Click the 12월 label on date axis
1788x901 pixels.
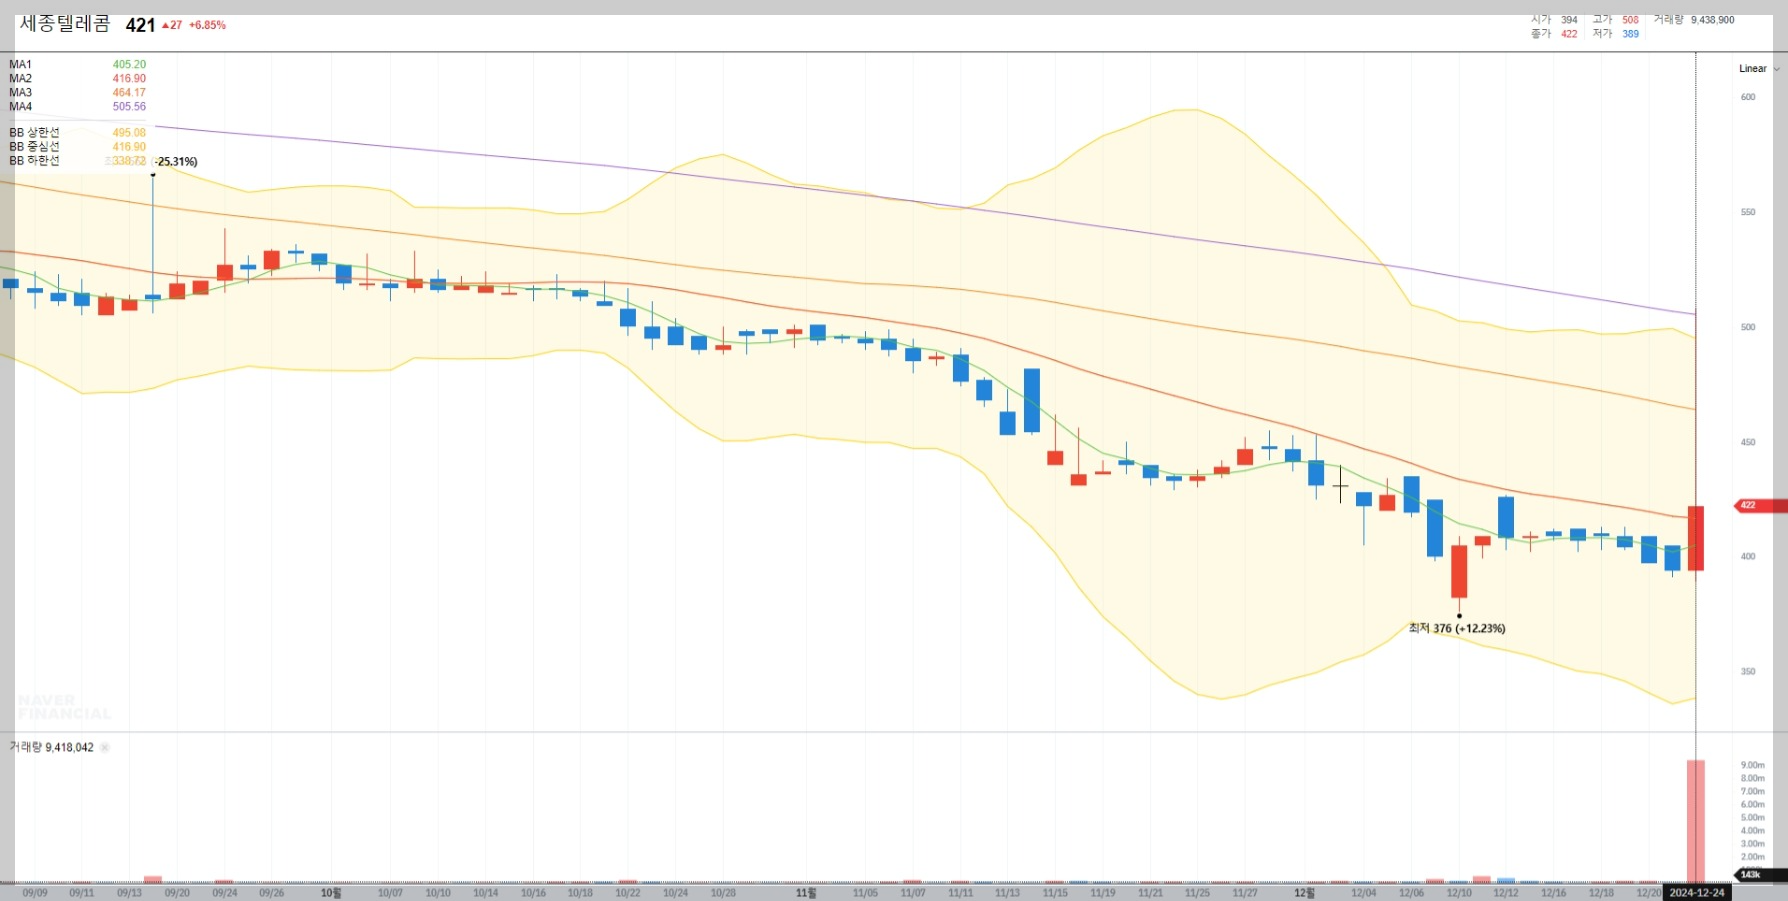click(1304, 893)
